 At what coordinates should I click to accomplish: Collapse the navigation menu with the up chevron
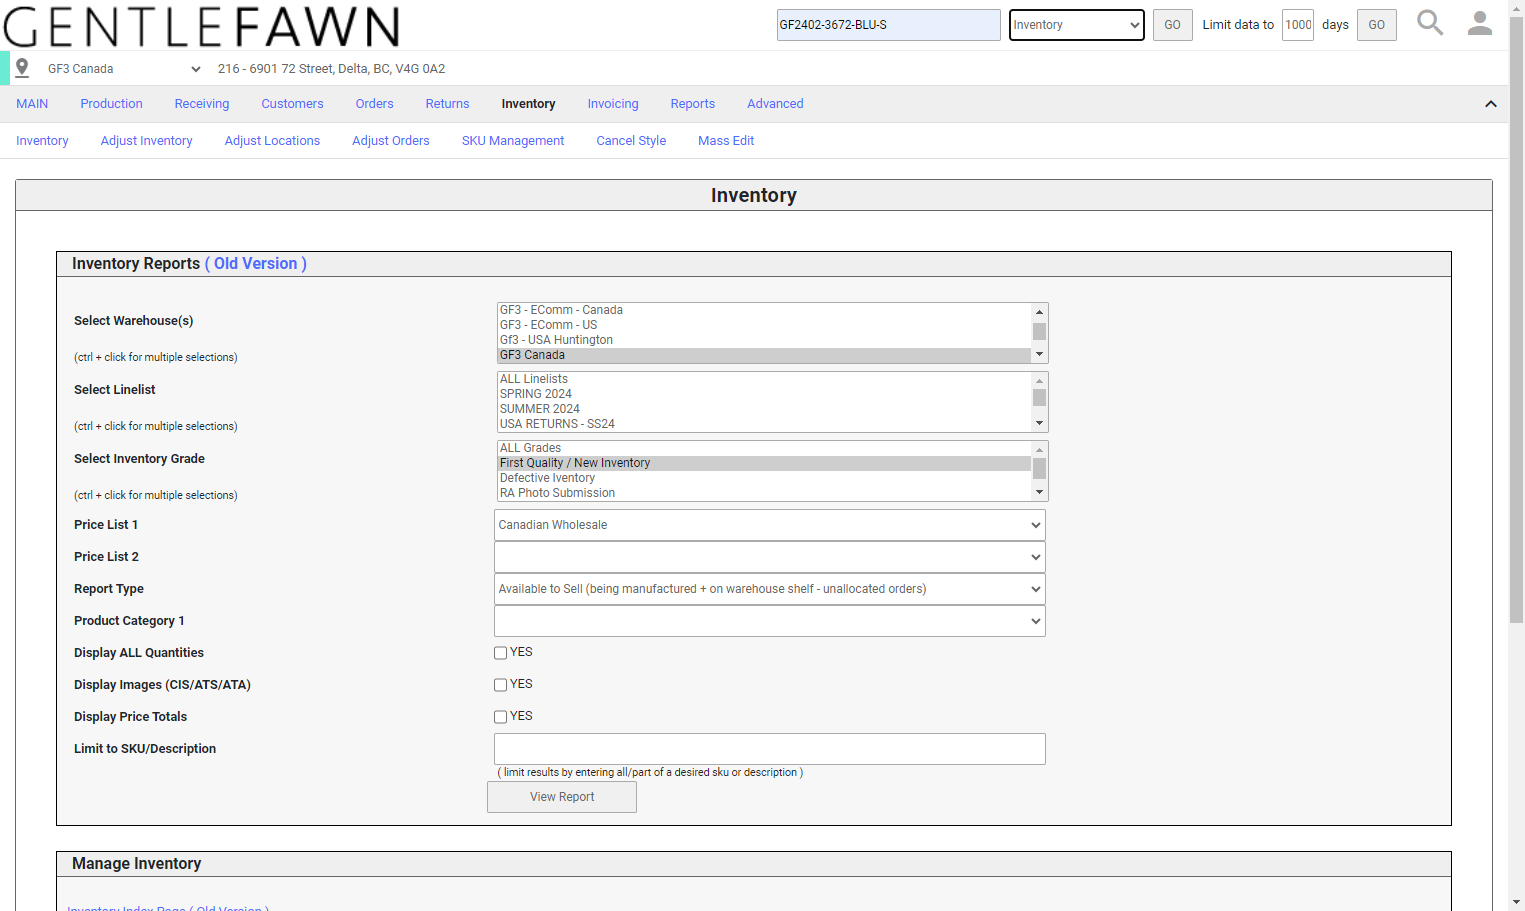click(1490, 104)
